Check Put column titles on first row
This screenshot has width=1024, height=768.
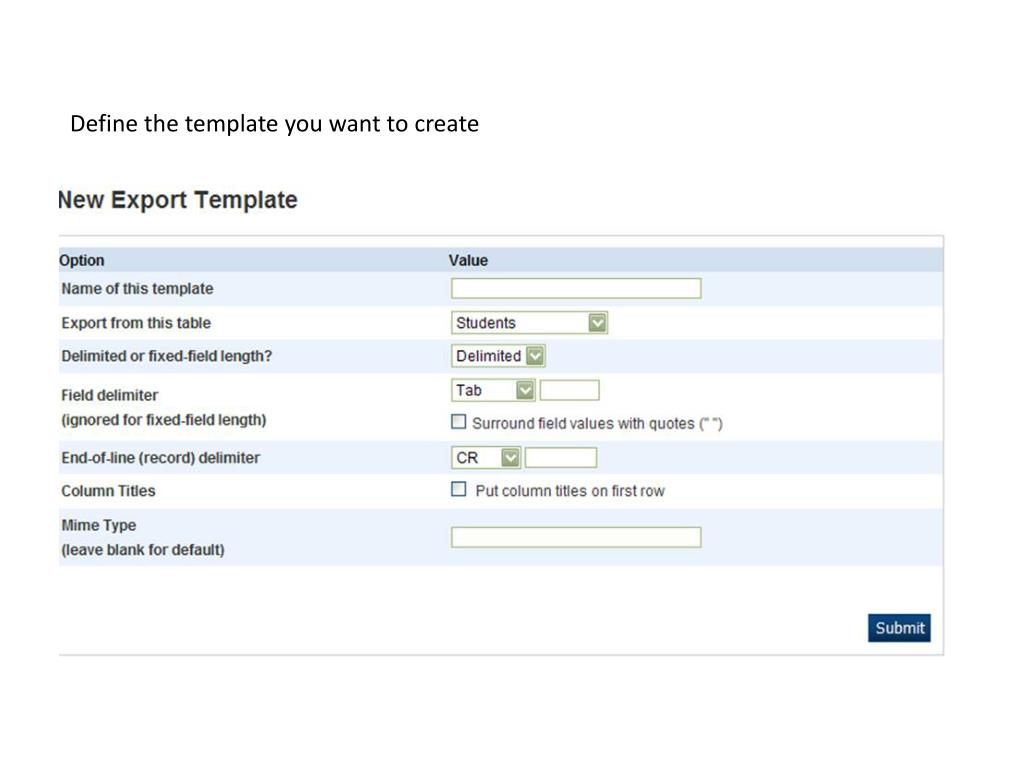458,489
